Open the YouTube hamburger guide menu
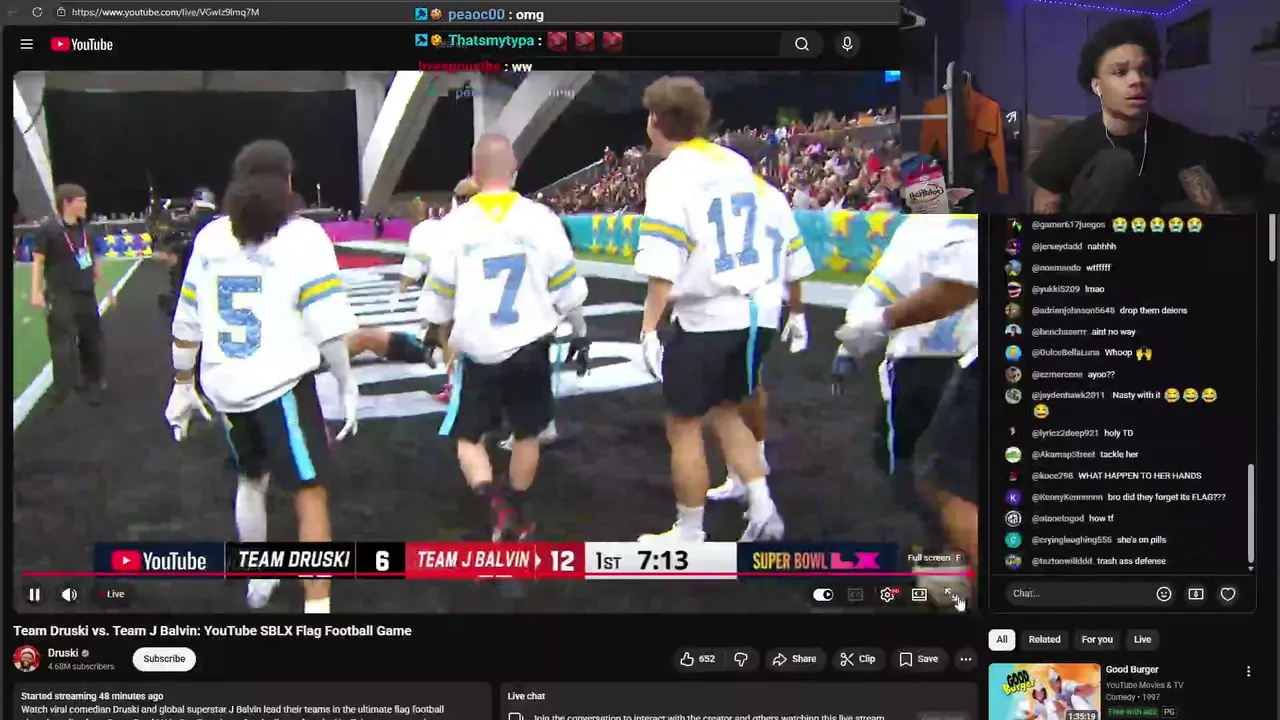The height and width of the screenshot is (720, 1280). pyautogui.click(x=27, y=44)
